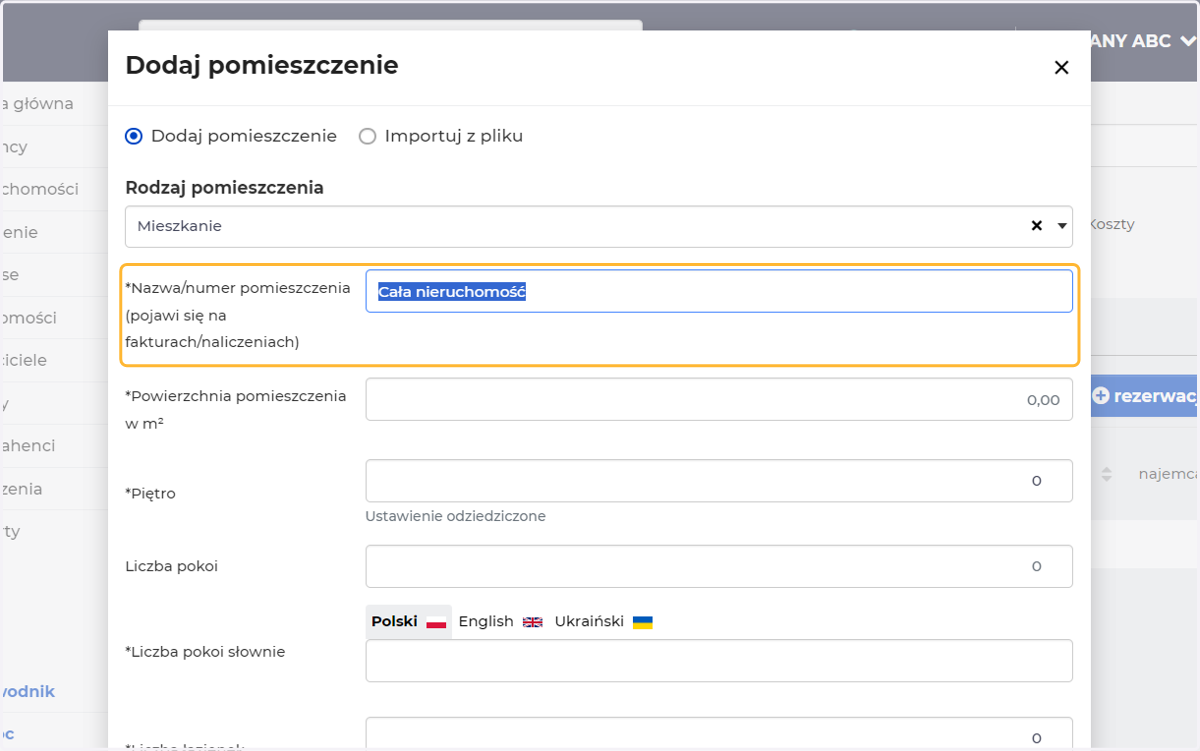The height and width of the screenshot is (751, 1200).
Task: Switch to the Polski language tab
Action: pos(408,622)
